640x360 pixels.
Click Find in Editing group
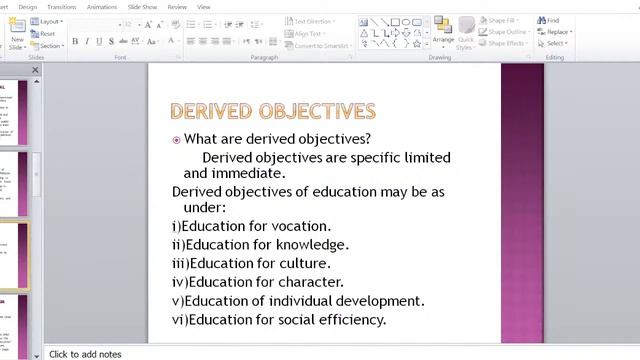(x=549, y=20)
